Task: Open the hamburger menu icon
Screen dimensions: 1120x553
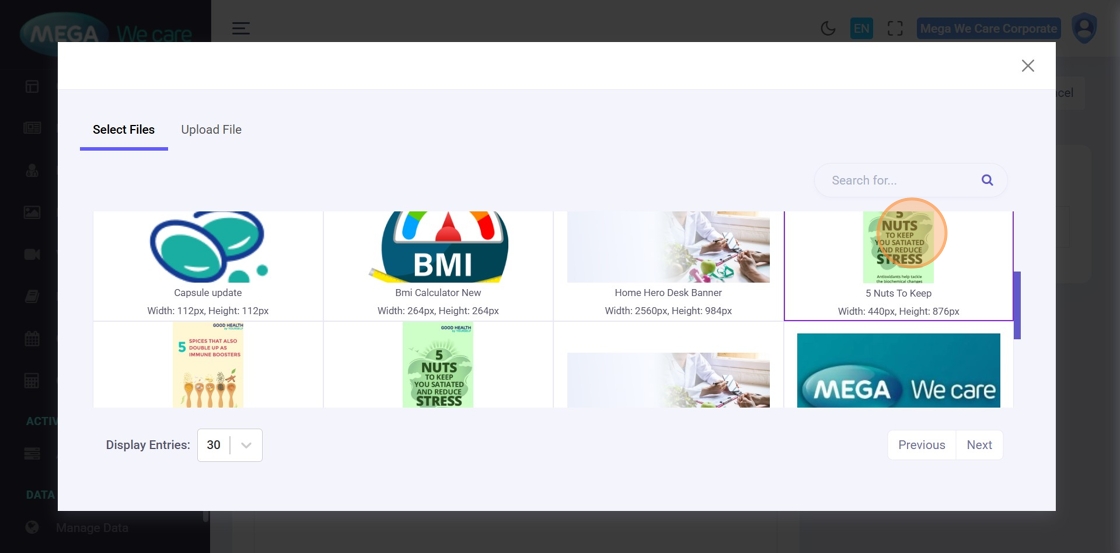Action: (x=241, y=29)
